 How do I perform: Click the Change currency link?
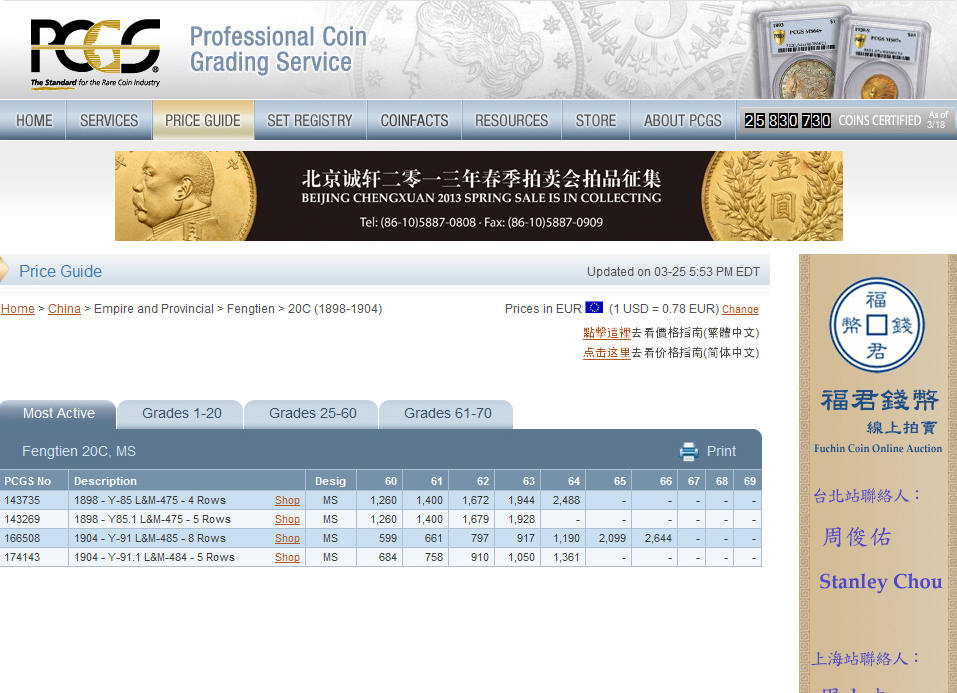(x=740, y=310)
